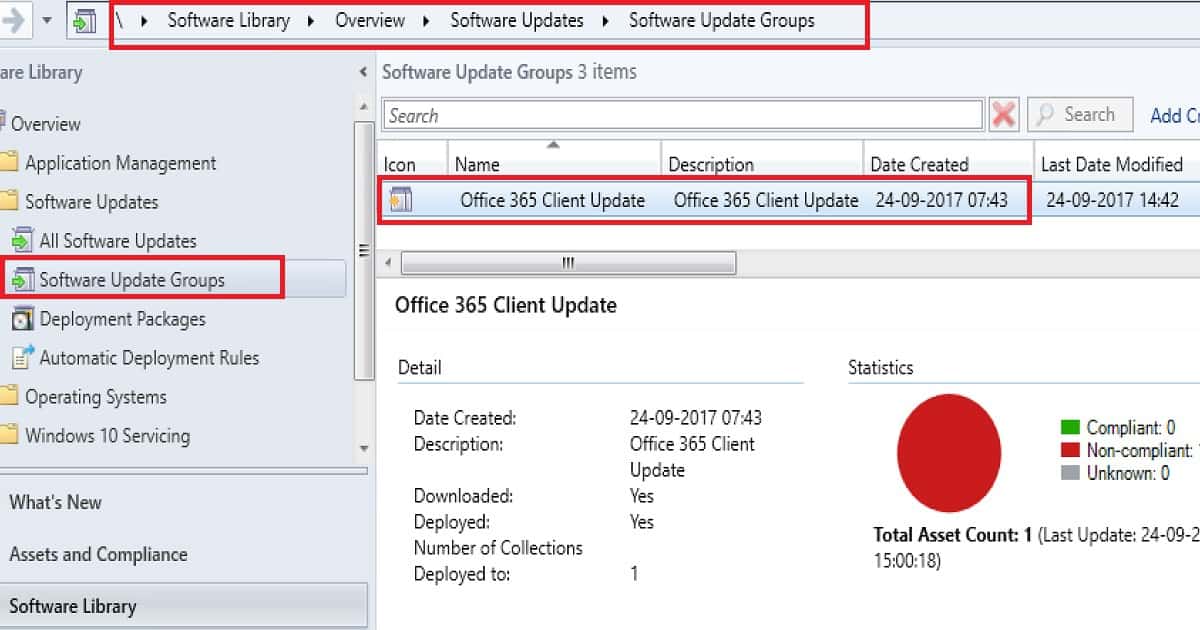Open All Software Updates node
The image size is (1200, 630).
118,241
